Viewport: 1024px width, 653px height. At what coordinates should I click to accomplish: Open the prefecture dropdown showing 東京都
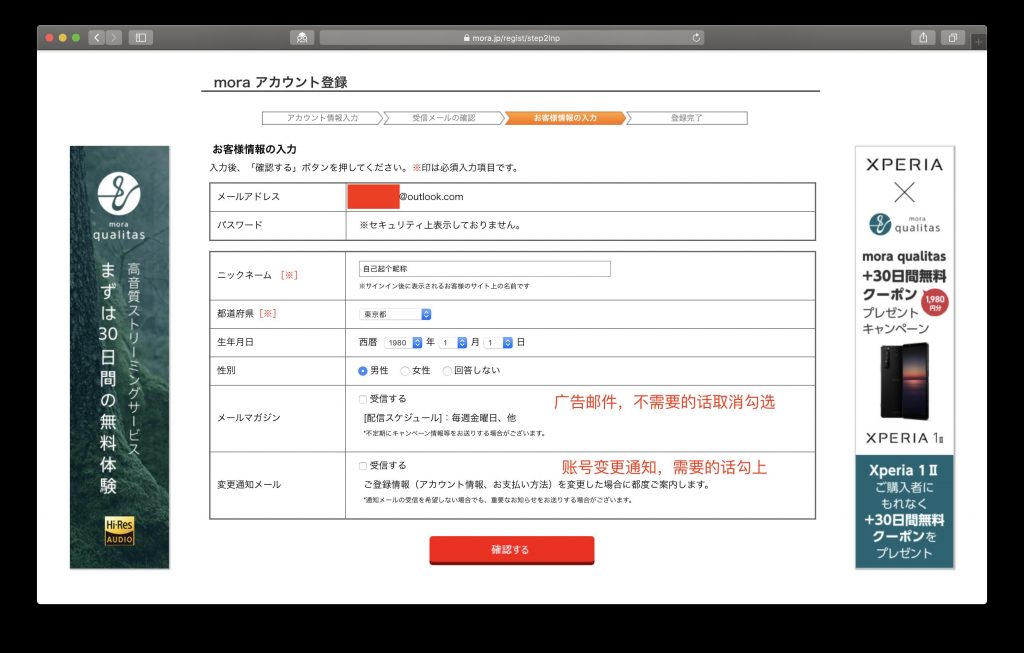(395, 314)
